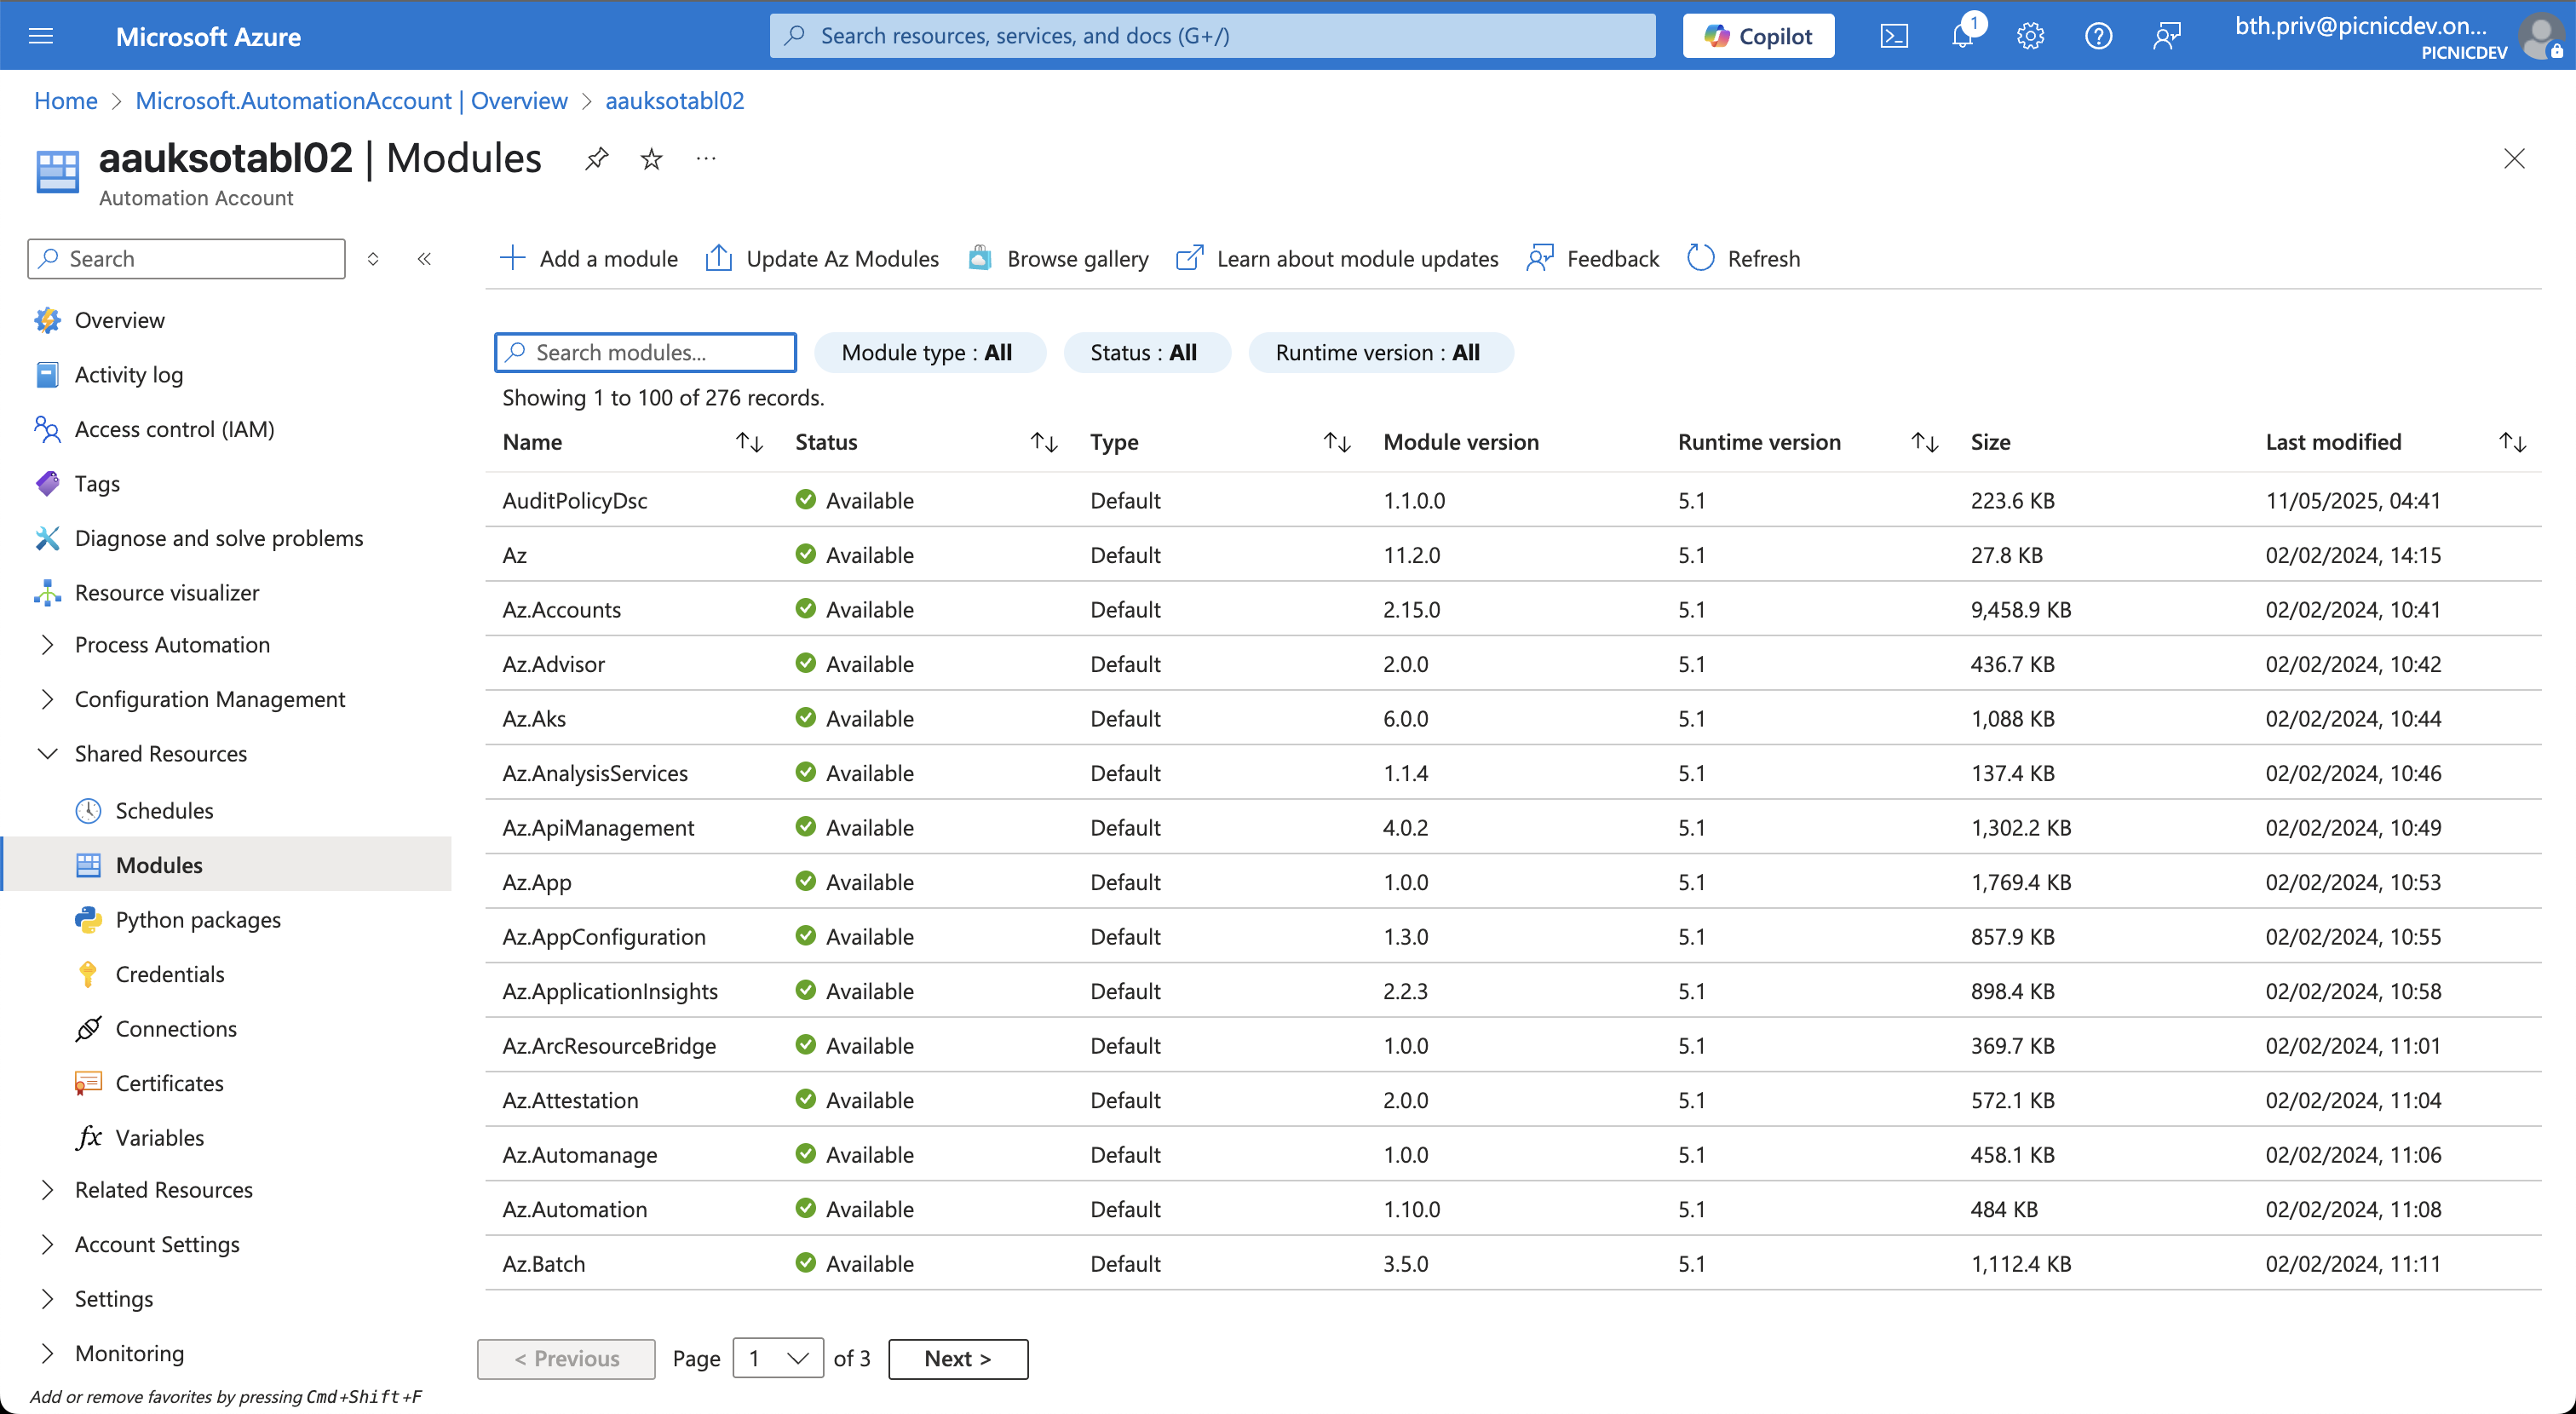
Task: Click Update Az Modules
Action: 822,259
